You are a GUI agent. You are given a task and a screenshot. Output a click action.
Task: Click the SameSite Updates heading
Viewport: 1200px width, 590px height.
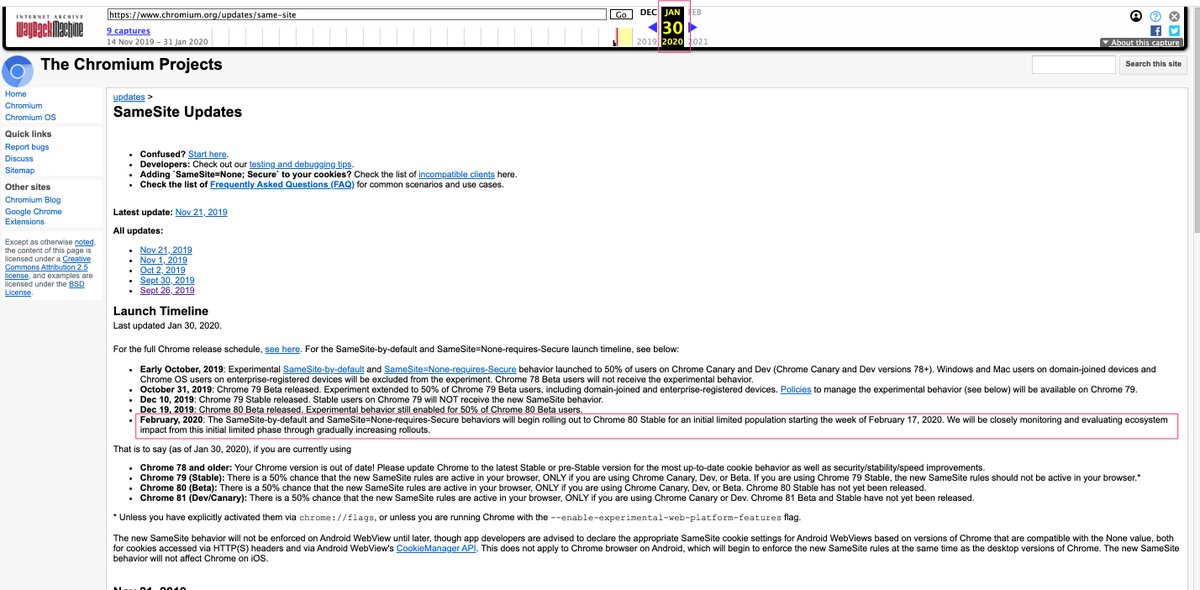click(177, 111)
